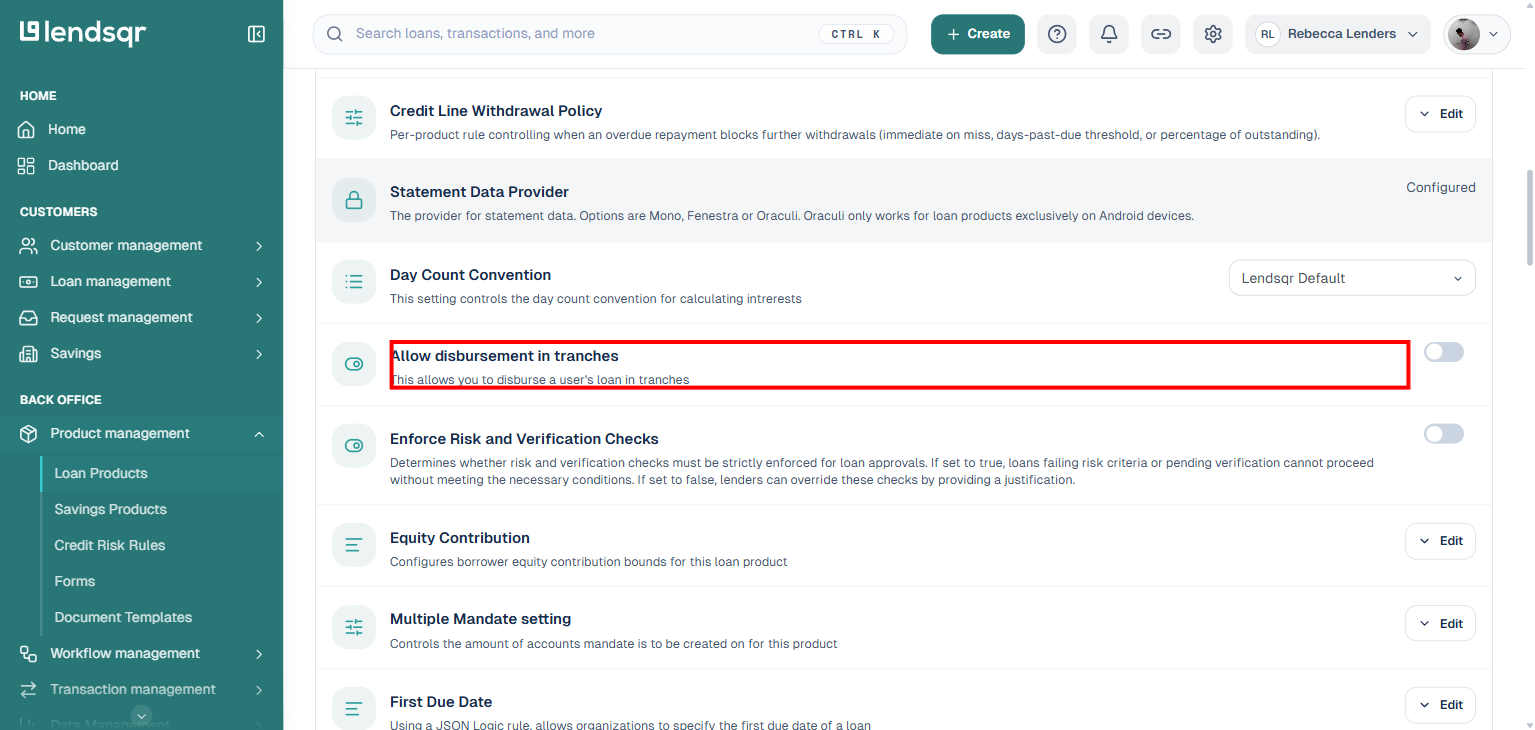Open the Dashboard sidebar item
The height and width of the screenshot is (730, 1535).
coord(141,165)
